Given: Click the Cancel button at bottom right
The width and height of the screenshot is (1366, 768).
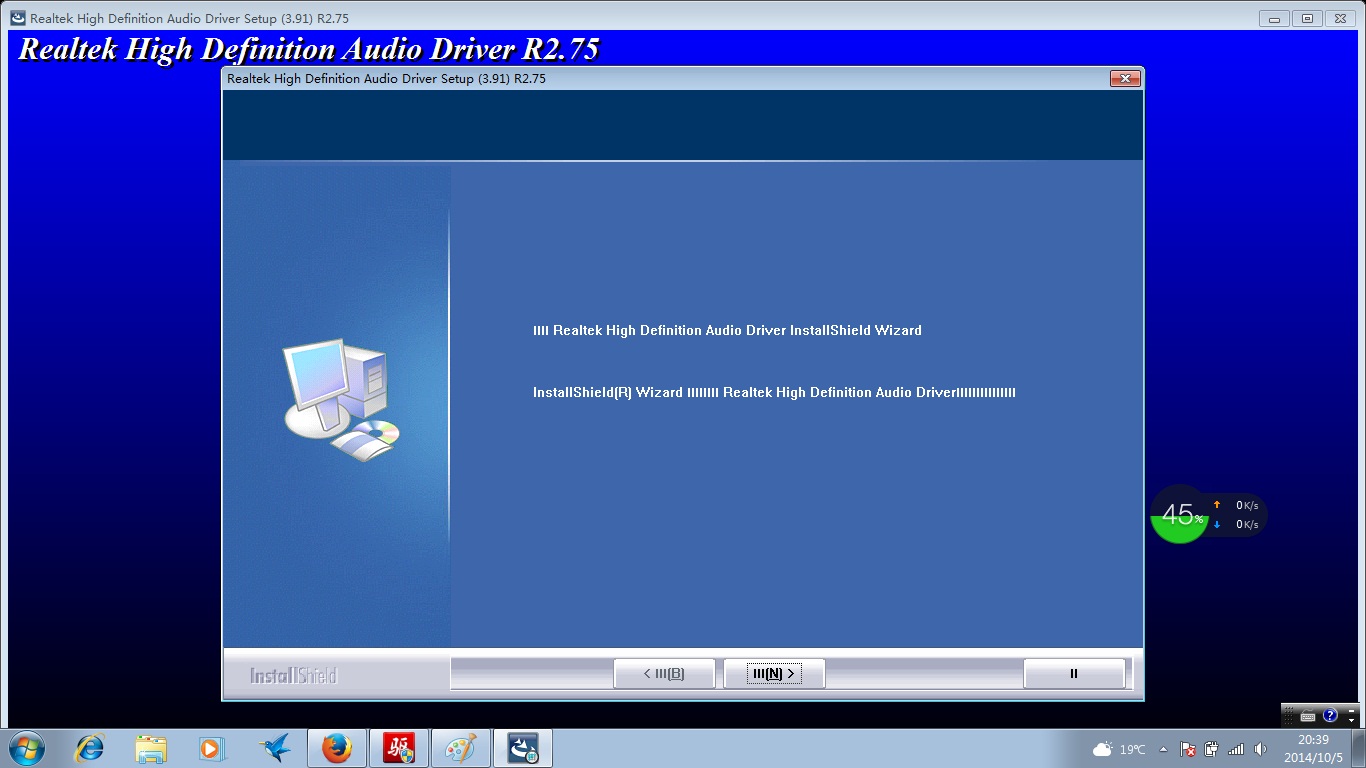Looking at the screenshot, I should coord(1074,674).
